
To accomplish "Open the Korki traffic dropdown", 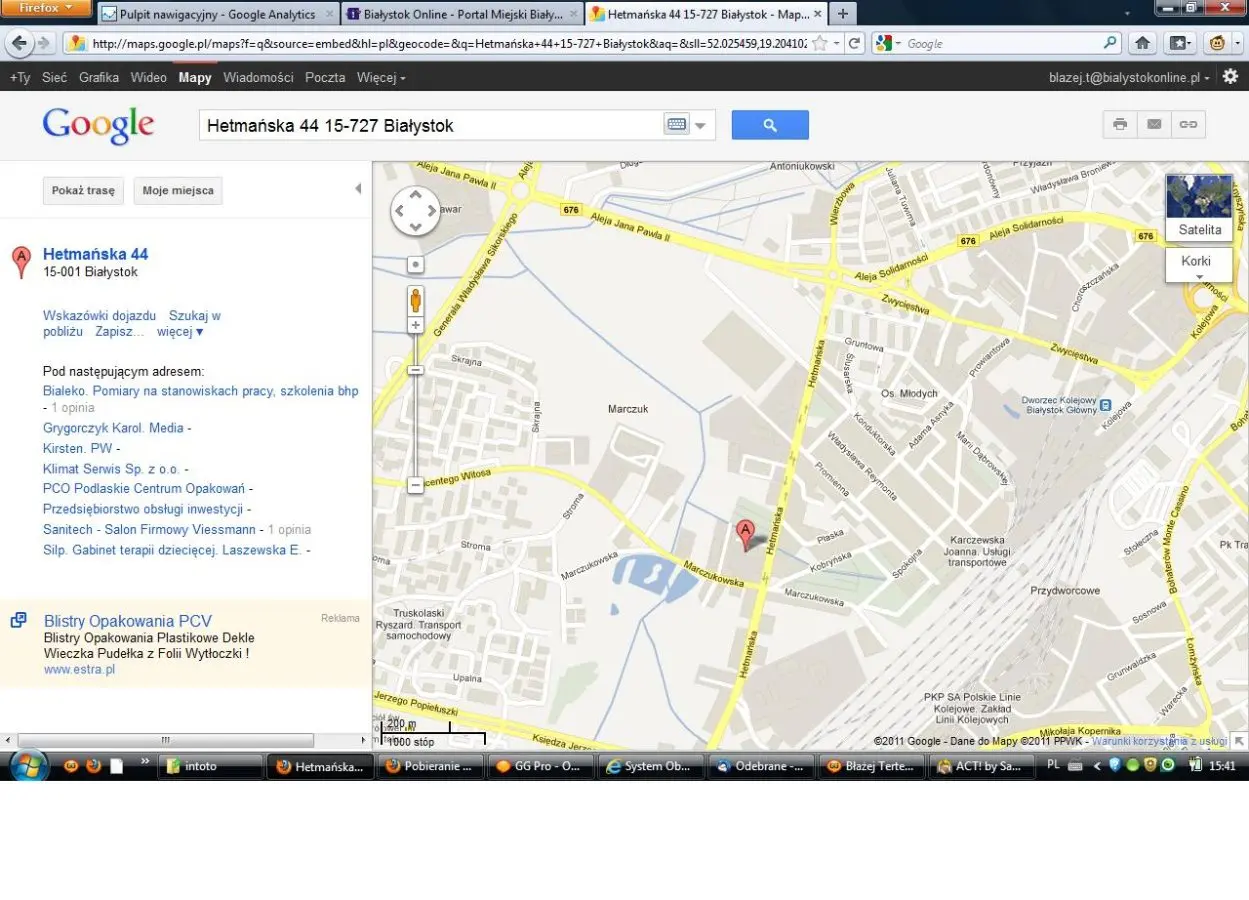I will click(x=1199, y=265).
